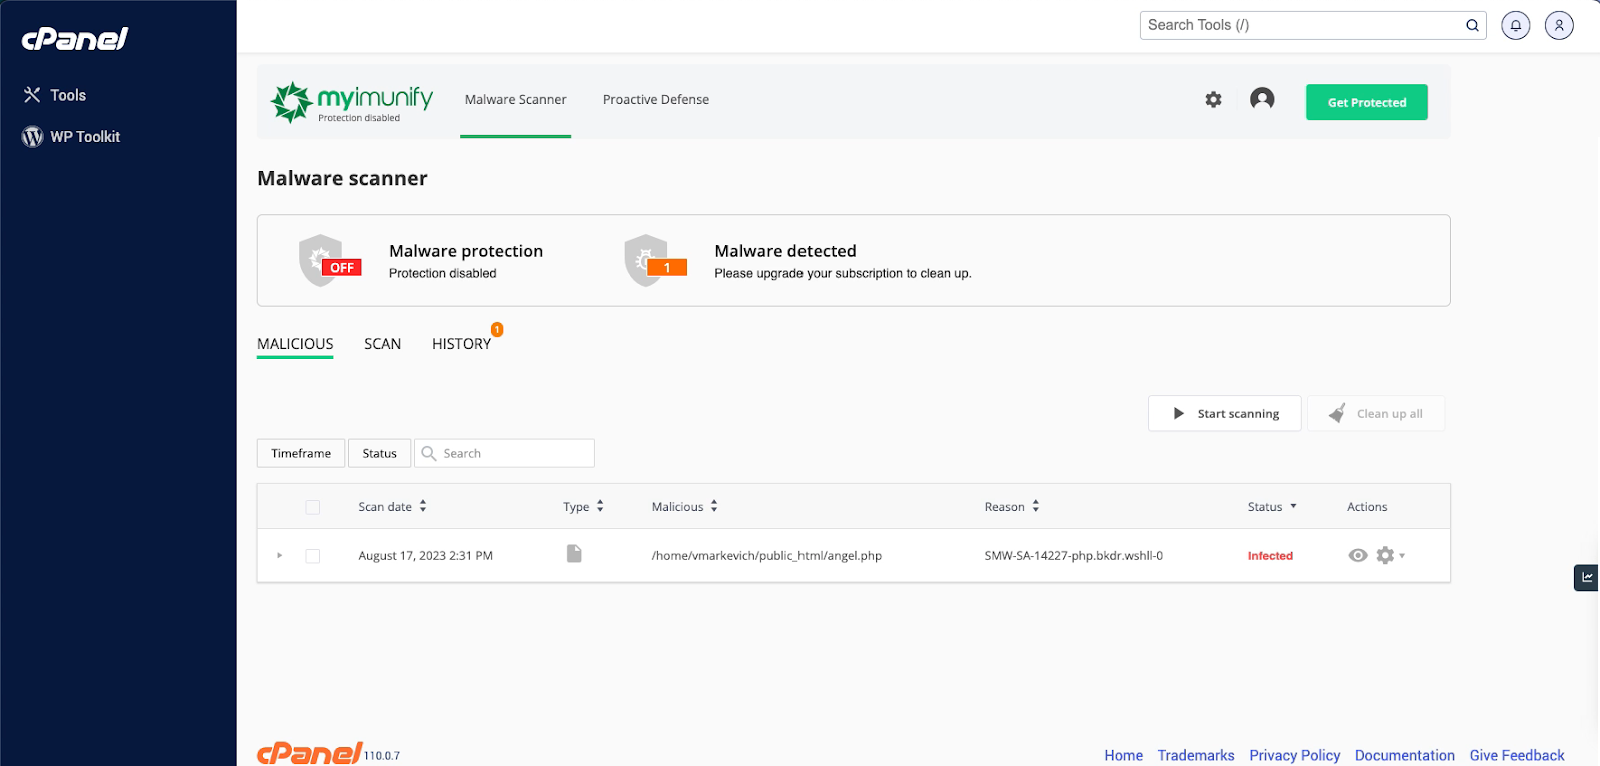Click the Start scanning button
The image size is (1600, 766).
pyautogui.click(x=1225, y=413)
